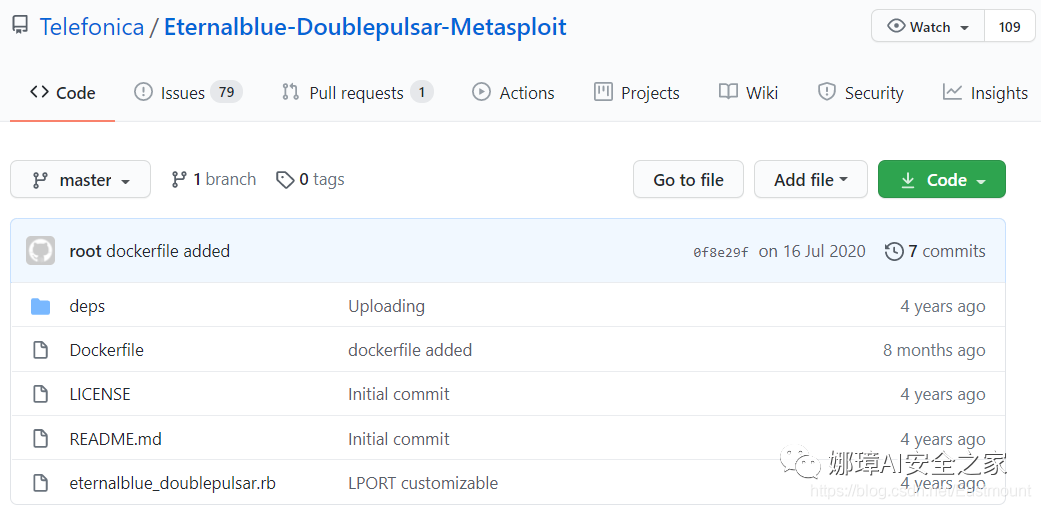The image size is (1041, 509).
Task: Open the README.md file
Action: click(x=116, y=439)
